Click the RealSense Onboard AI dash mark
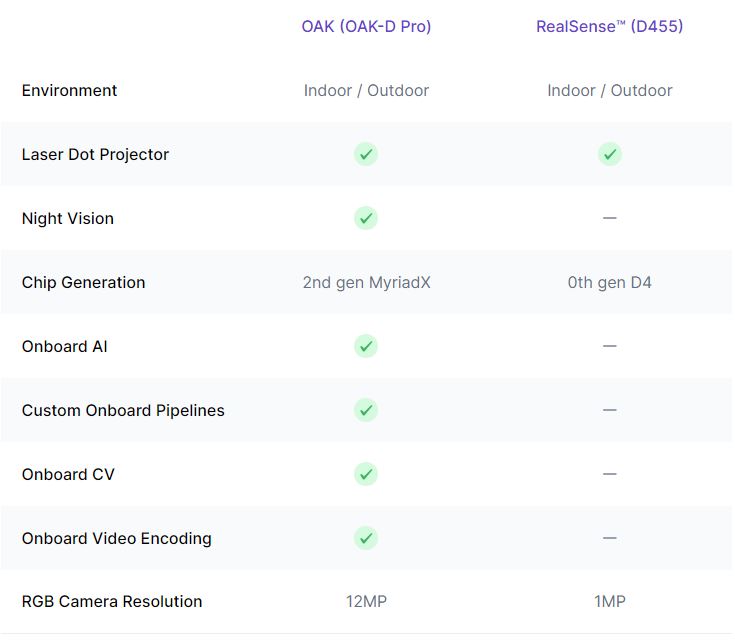 pos(609,346)
